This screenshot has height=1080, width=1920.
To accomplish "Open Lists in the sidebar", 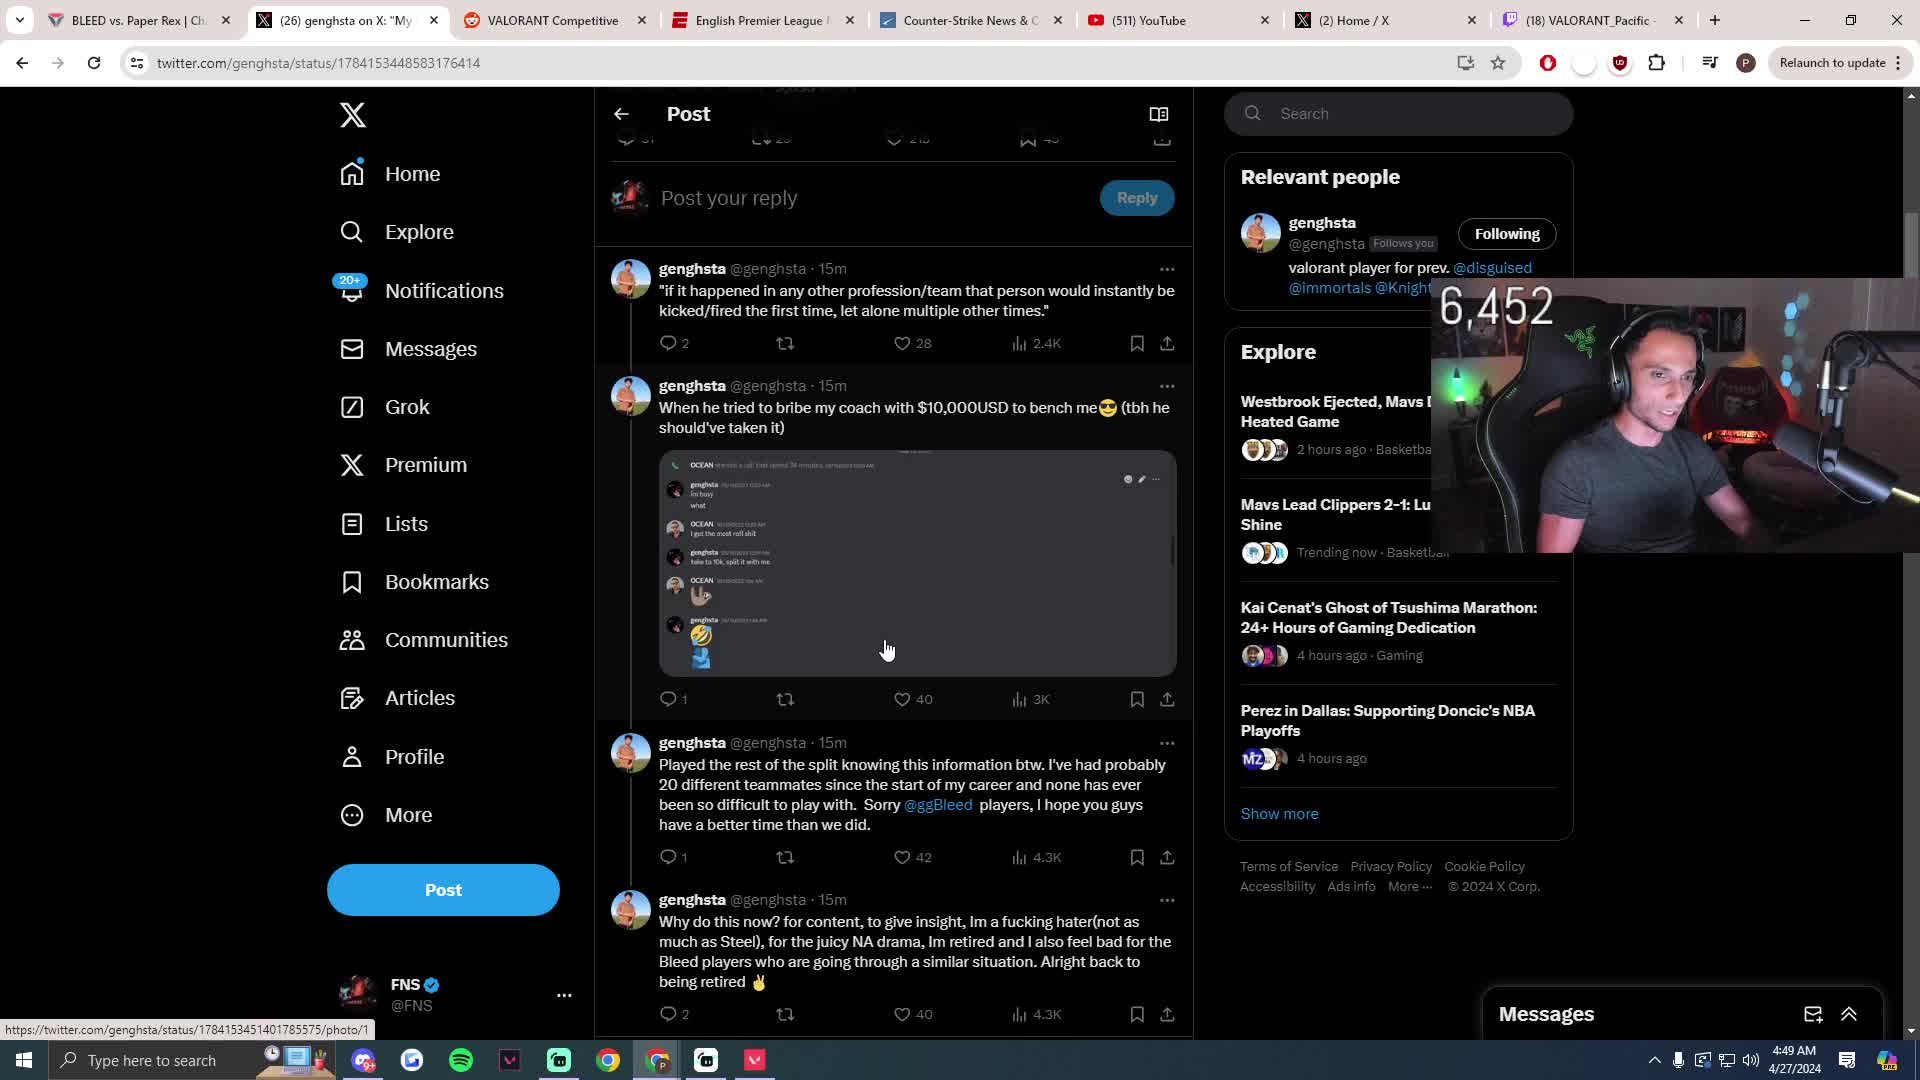I will 384,524.
